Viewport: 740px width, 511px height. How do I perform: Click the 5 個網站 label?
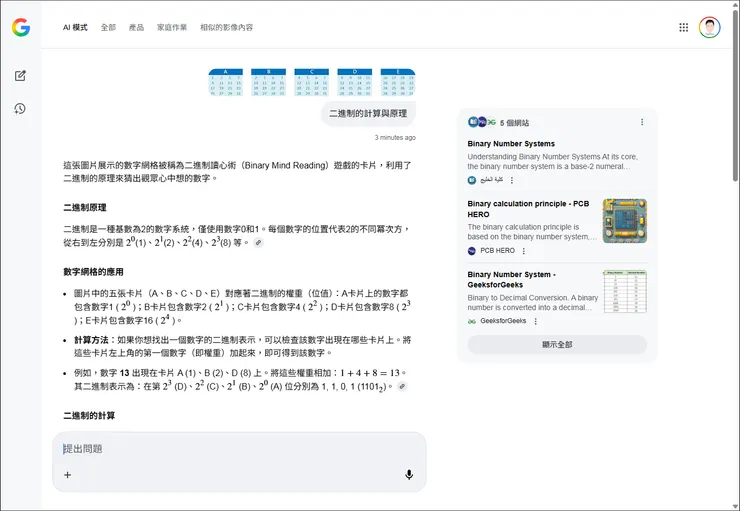514,123
